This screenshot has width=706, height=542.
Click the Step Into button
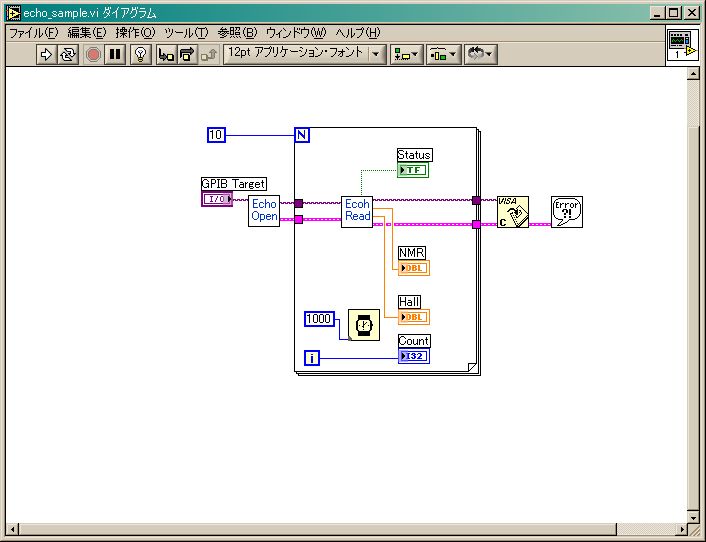tap(166, 54)
